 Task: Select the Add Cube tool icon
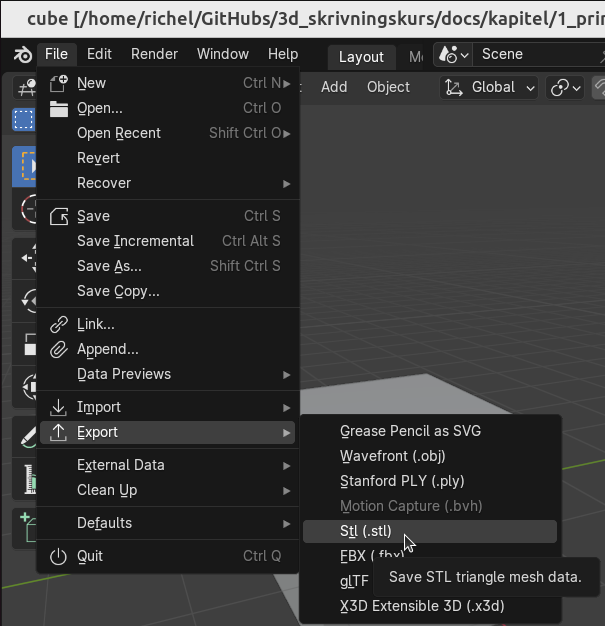coord(26,528)
